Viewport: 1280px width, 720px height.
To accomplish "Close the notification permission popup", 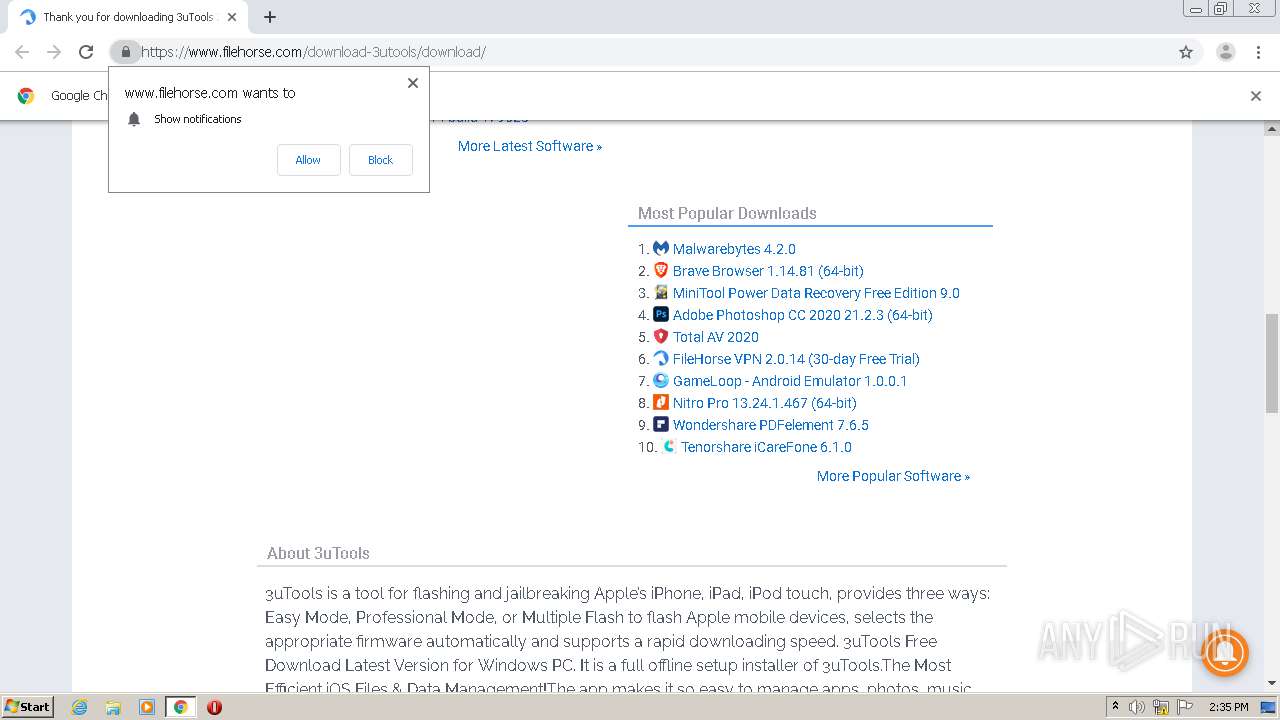I will coord(412,83).
